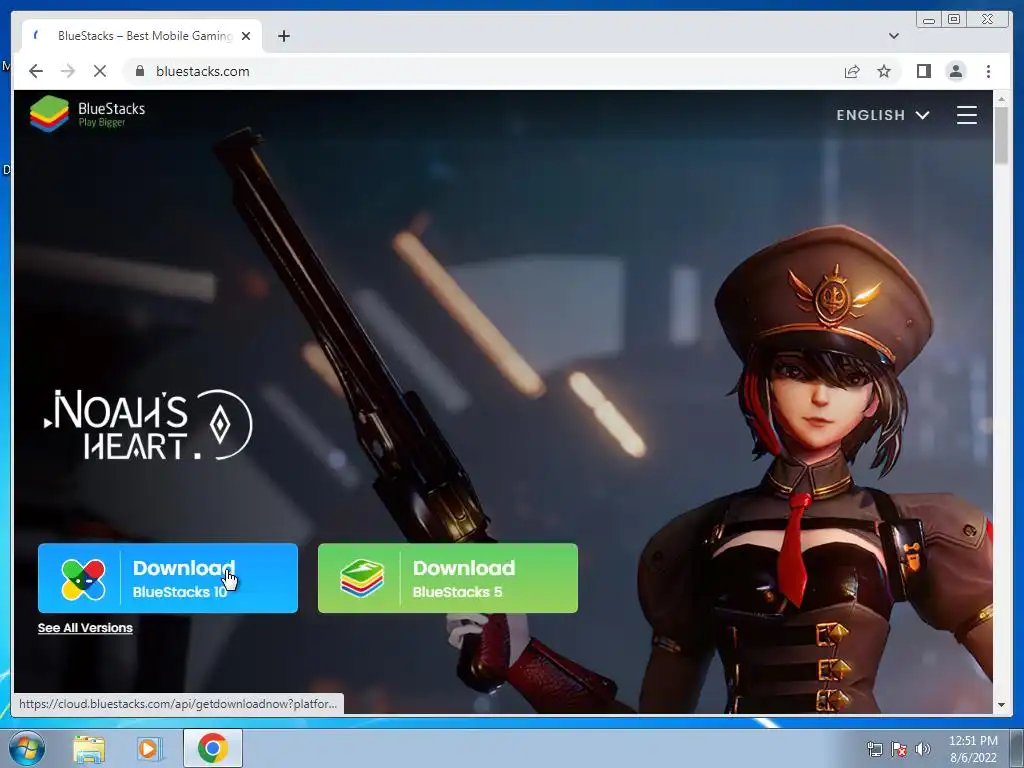This screenshot has height=768, width=1024.
Task: Click the Show desktop strip at taskbar end
Action: click(x=1016, y=748)
